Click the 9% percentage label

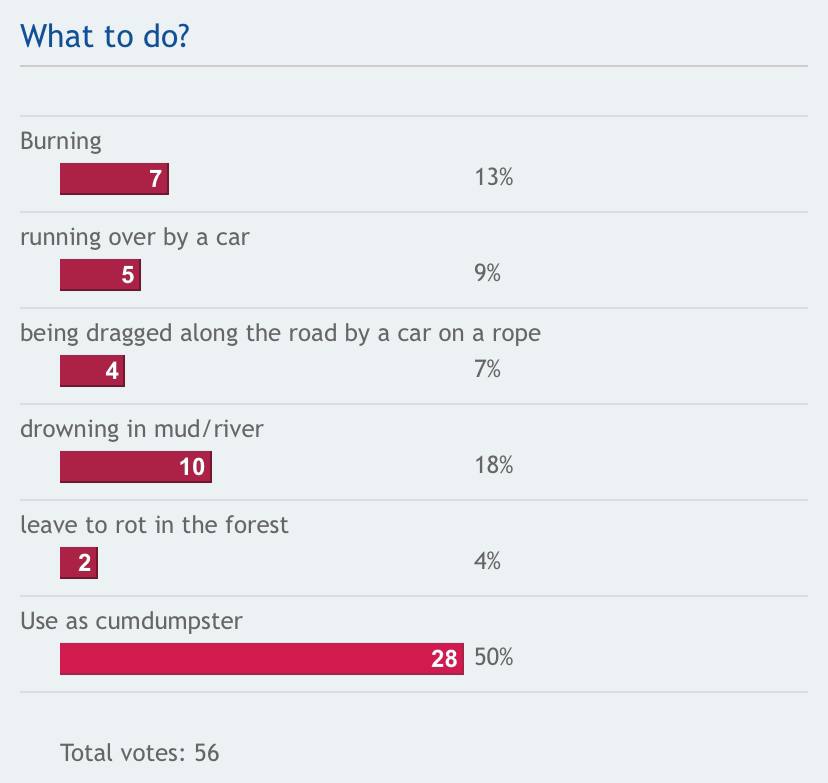[487, 273]
